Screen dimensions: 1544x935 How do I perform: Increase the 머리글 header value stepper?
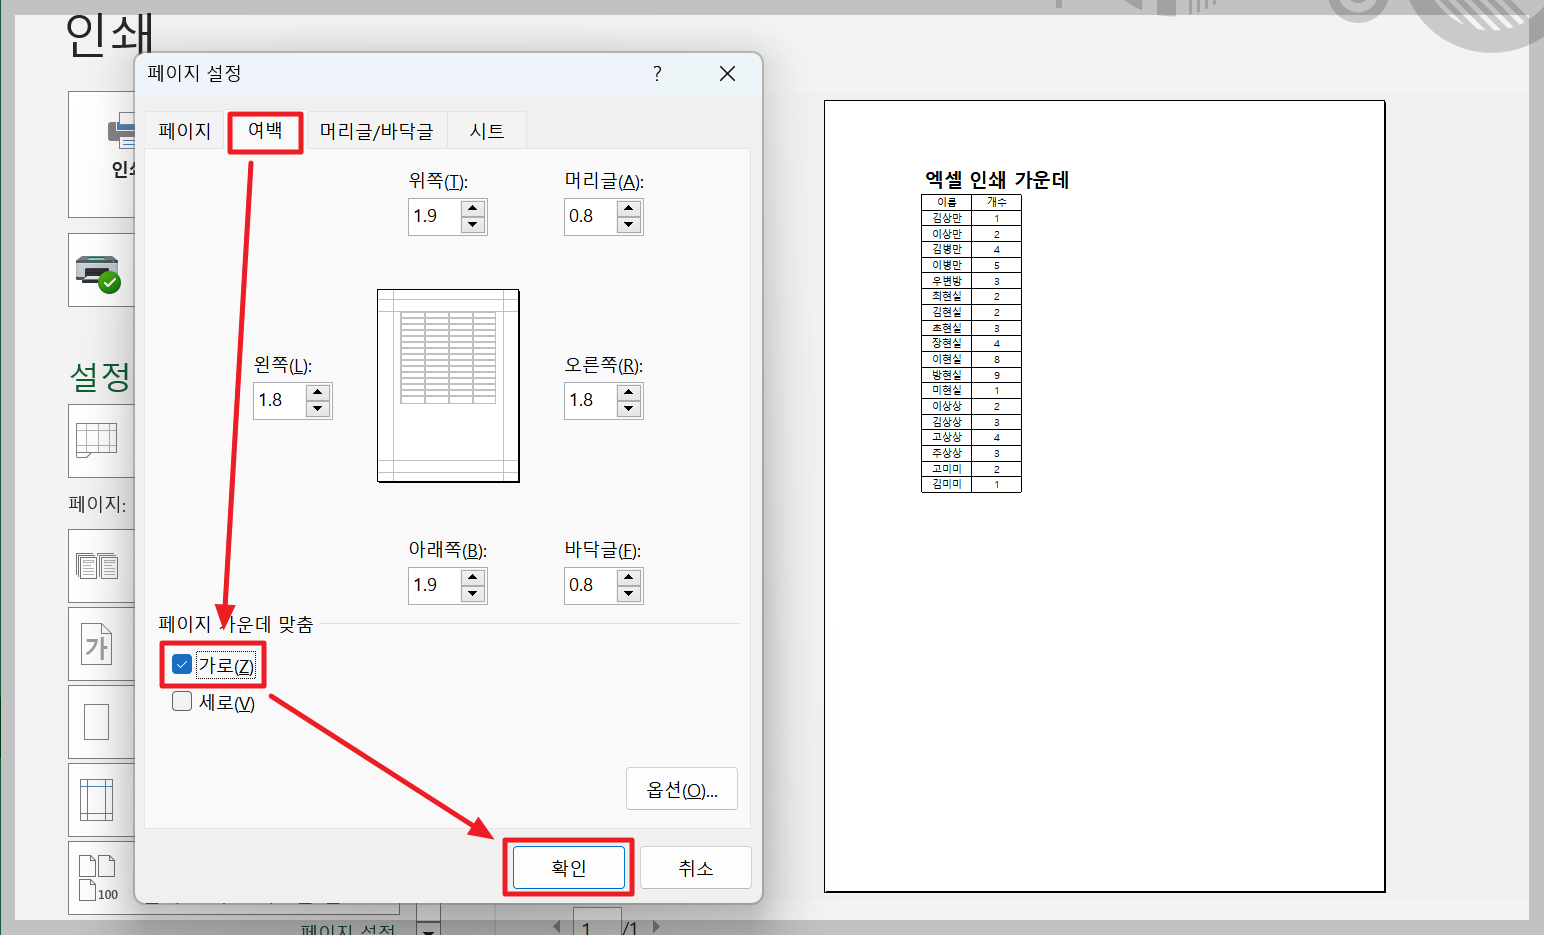click(x=629, y=208)
